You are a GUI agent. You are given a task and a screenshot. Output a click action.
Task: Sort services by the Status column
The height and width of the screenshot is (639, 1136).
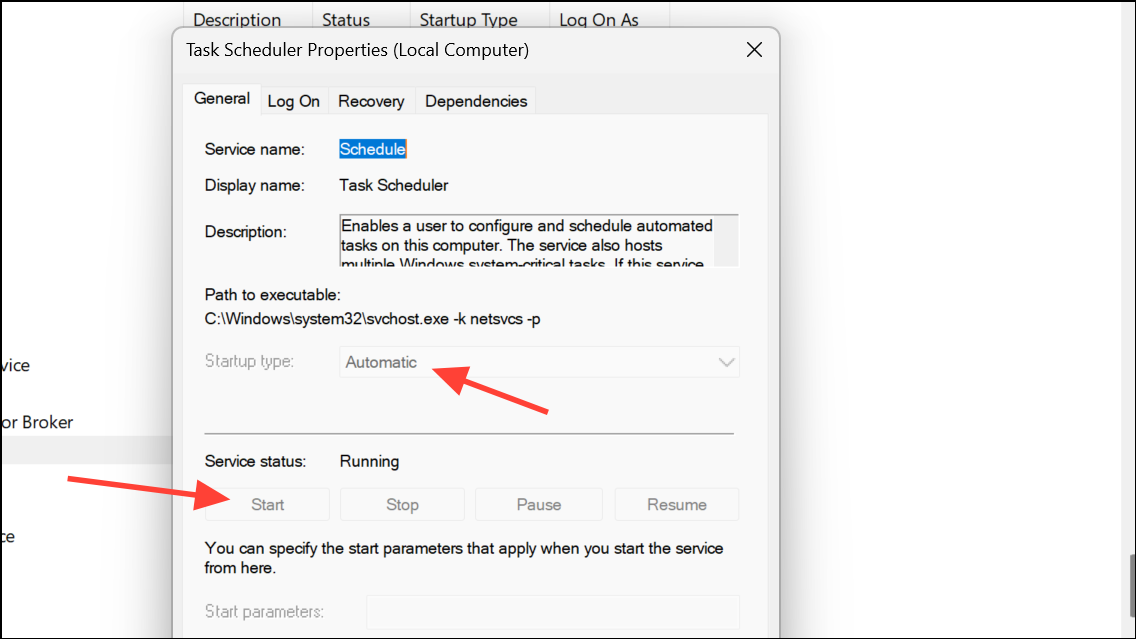(345, 18)
